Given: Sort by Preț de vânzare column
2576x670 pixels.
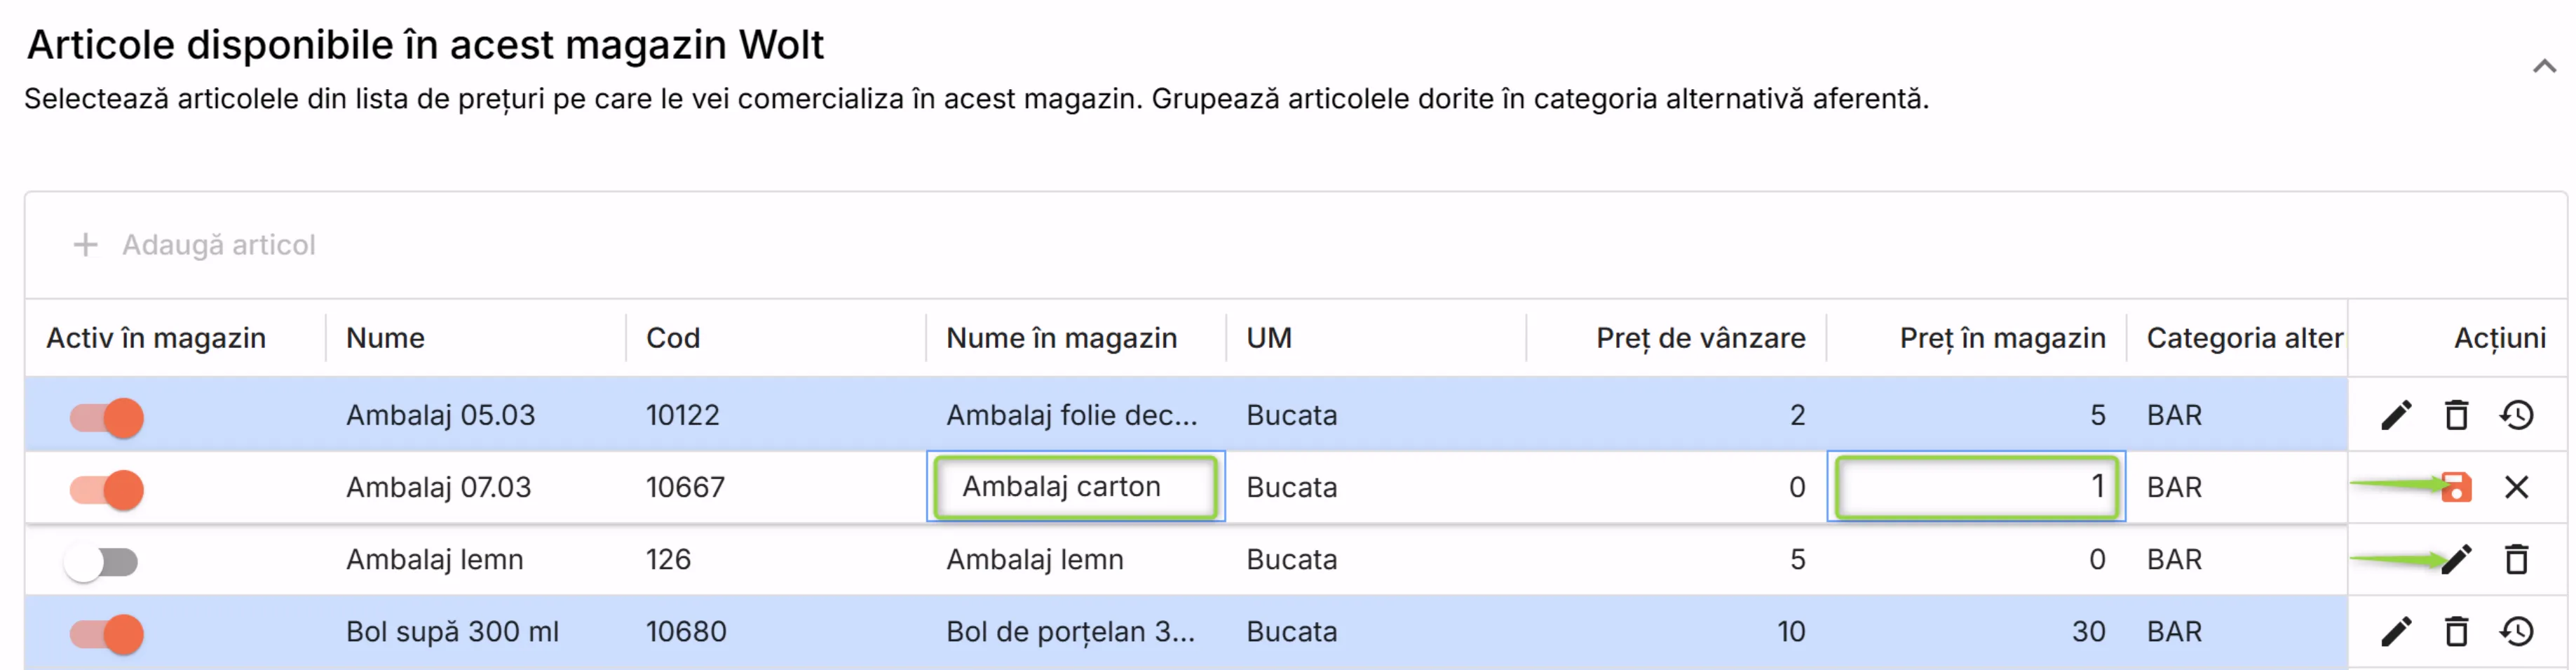Looking at the screenshot, I should pyautogui.click(x=1701, y=338).
